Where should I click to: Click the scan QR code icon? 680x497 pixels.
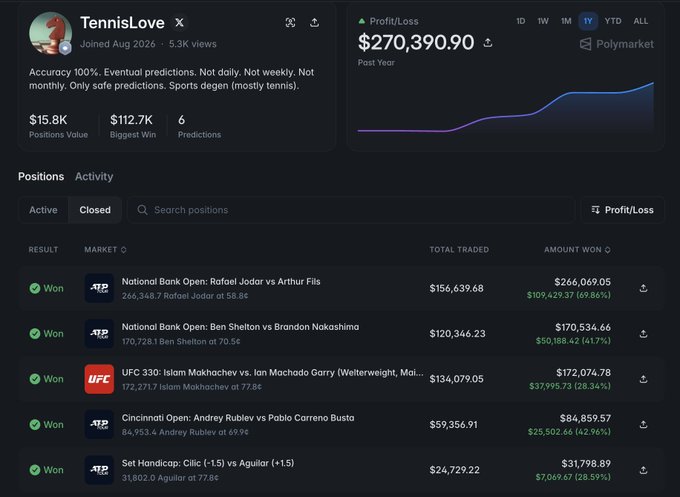pos(290,23)
